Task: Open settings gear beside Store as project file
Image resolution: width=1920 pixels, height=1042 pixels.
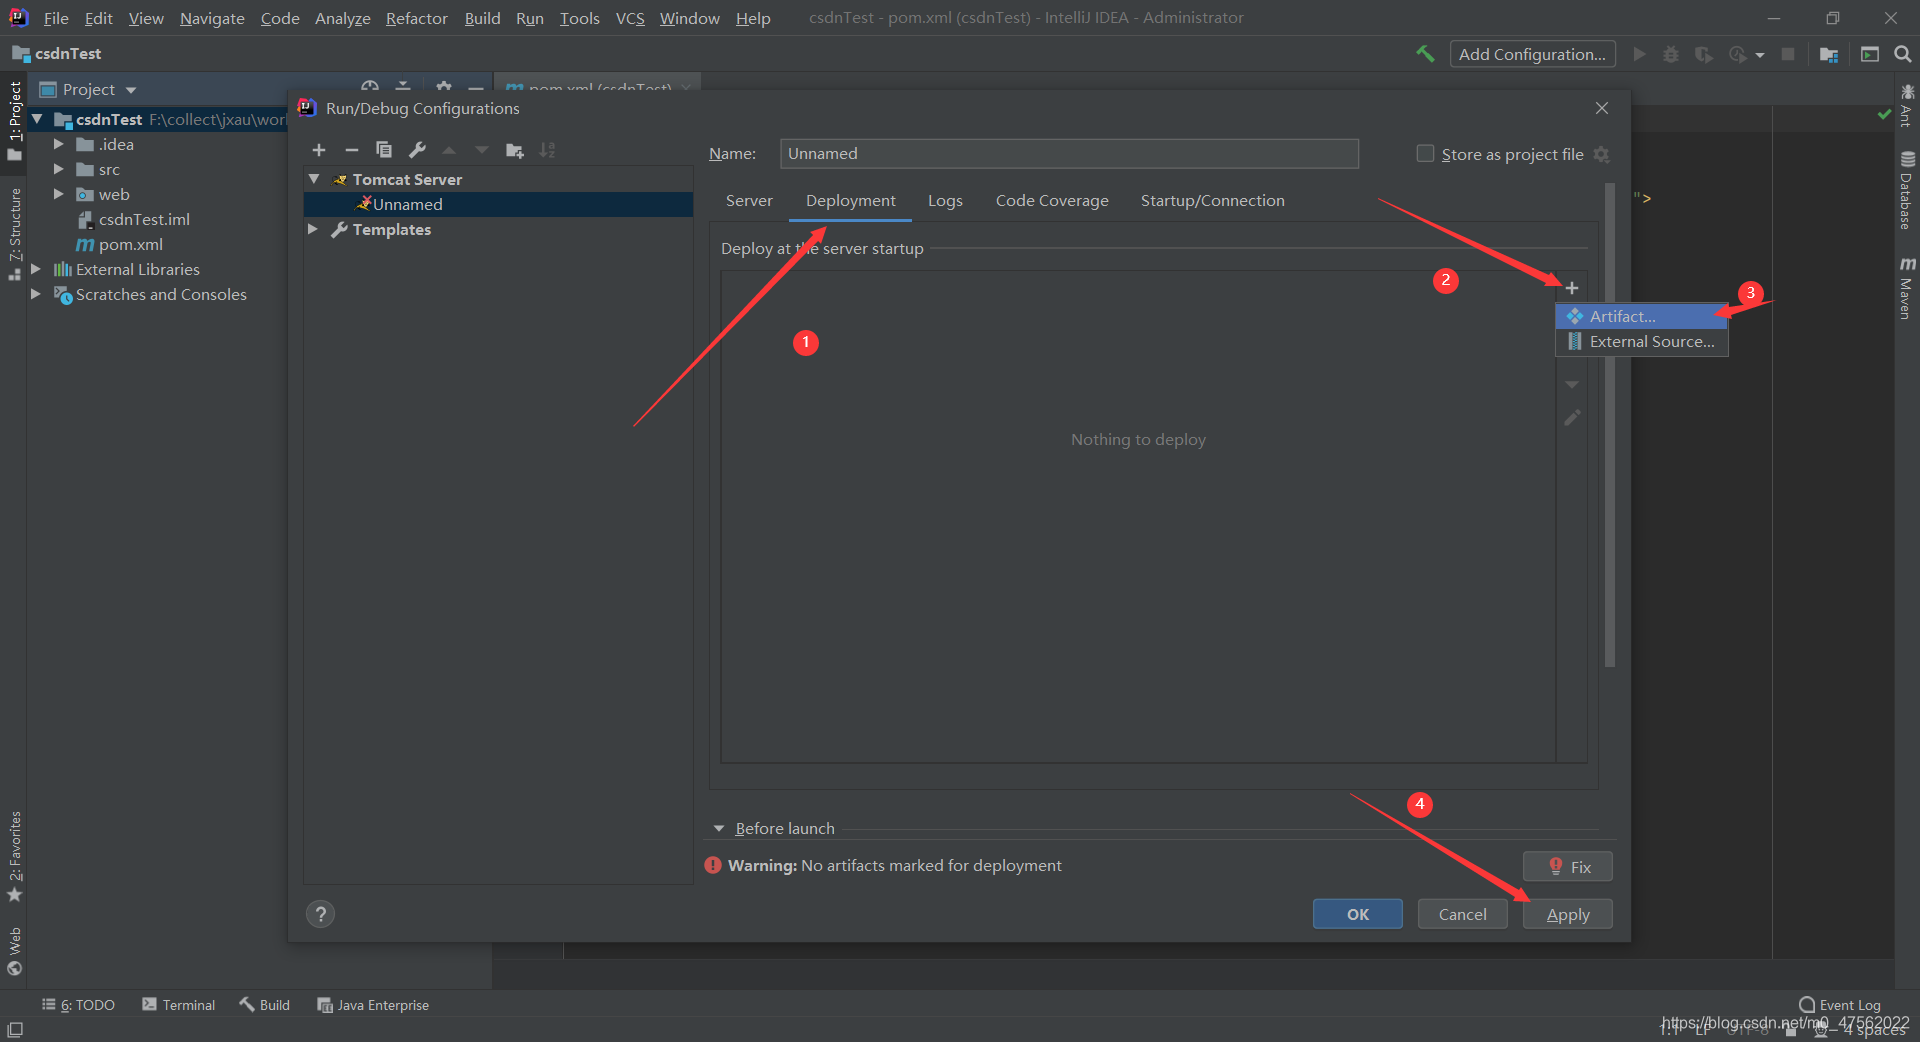Action: pos(1602,154)
